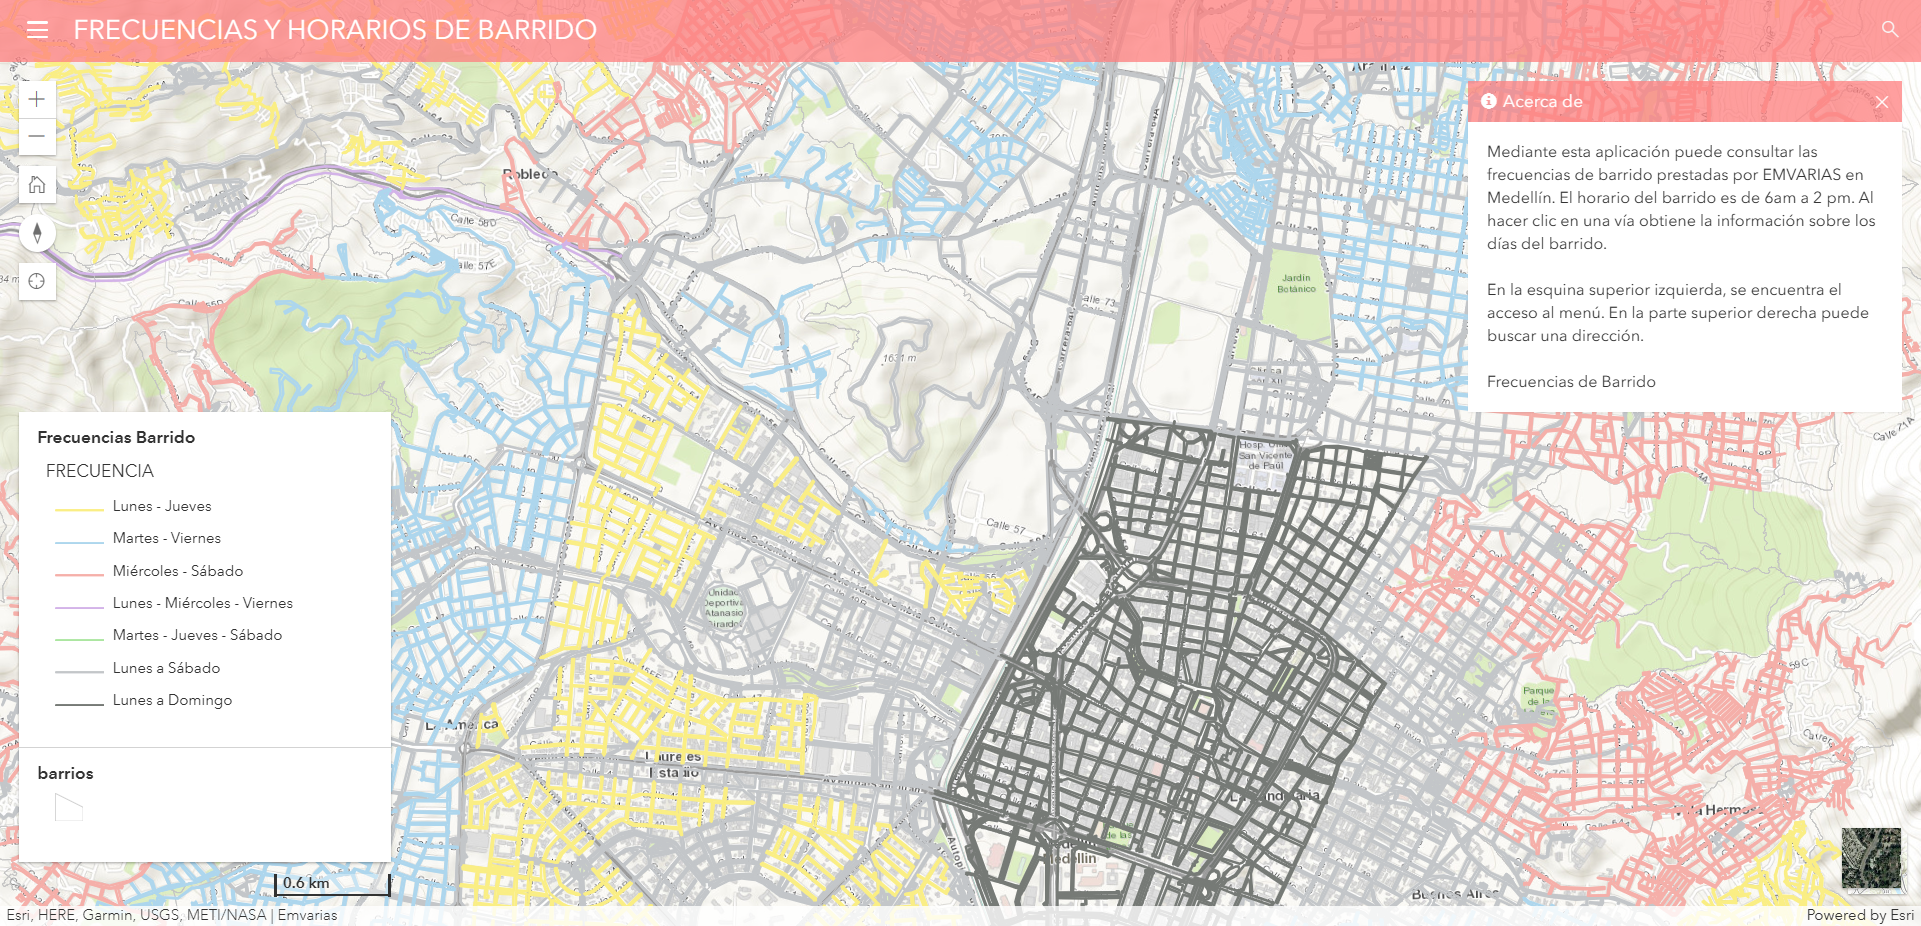
Task: Reset the compass orientation north
Action: 37,233
